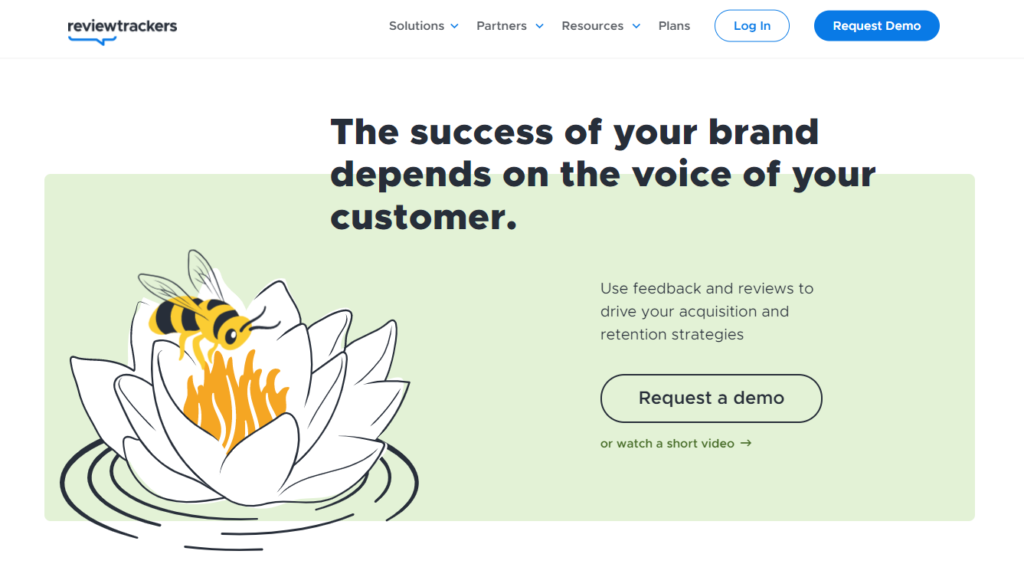The width and height of the screenshot is (1024, 564).
Task: Expand the Solutions dropdown chevron
Action: pyautogui.click(x=455, y=26)
